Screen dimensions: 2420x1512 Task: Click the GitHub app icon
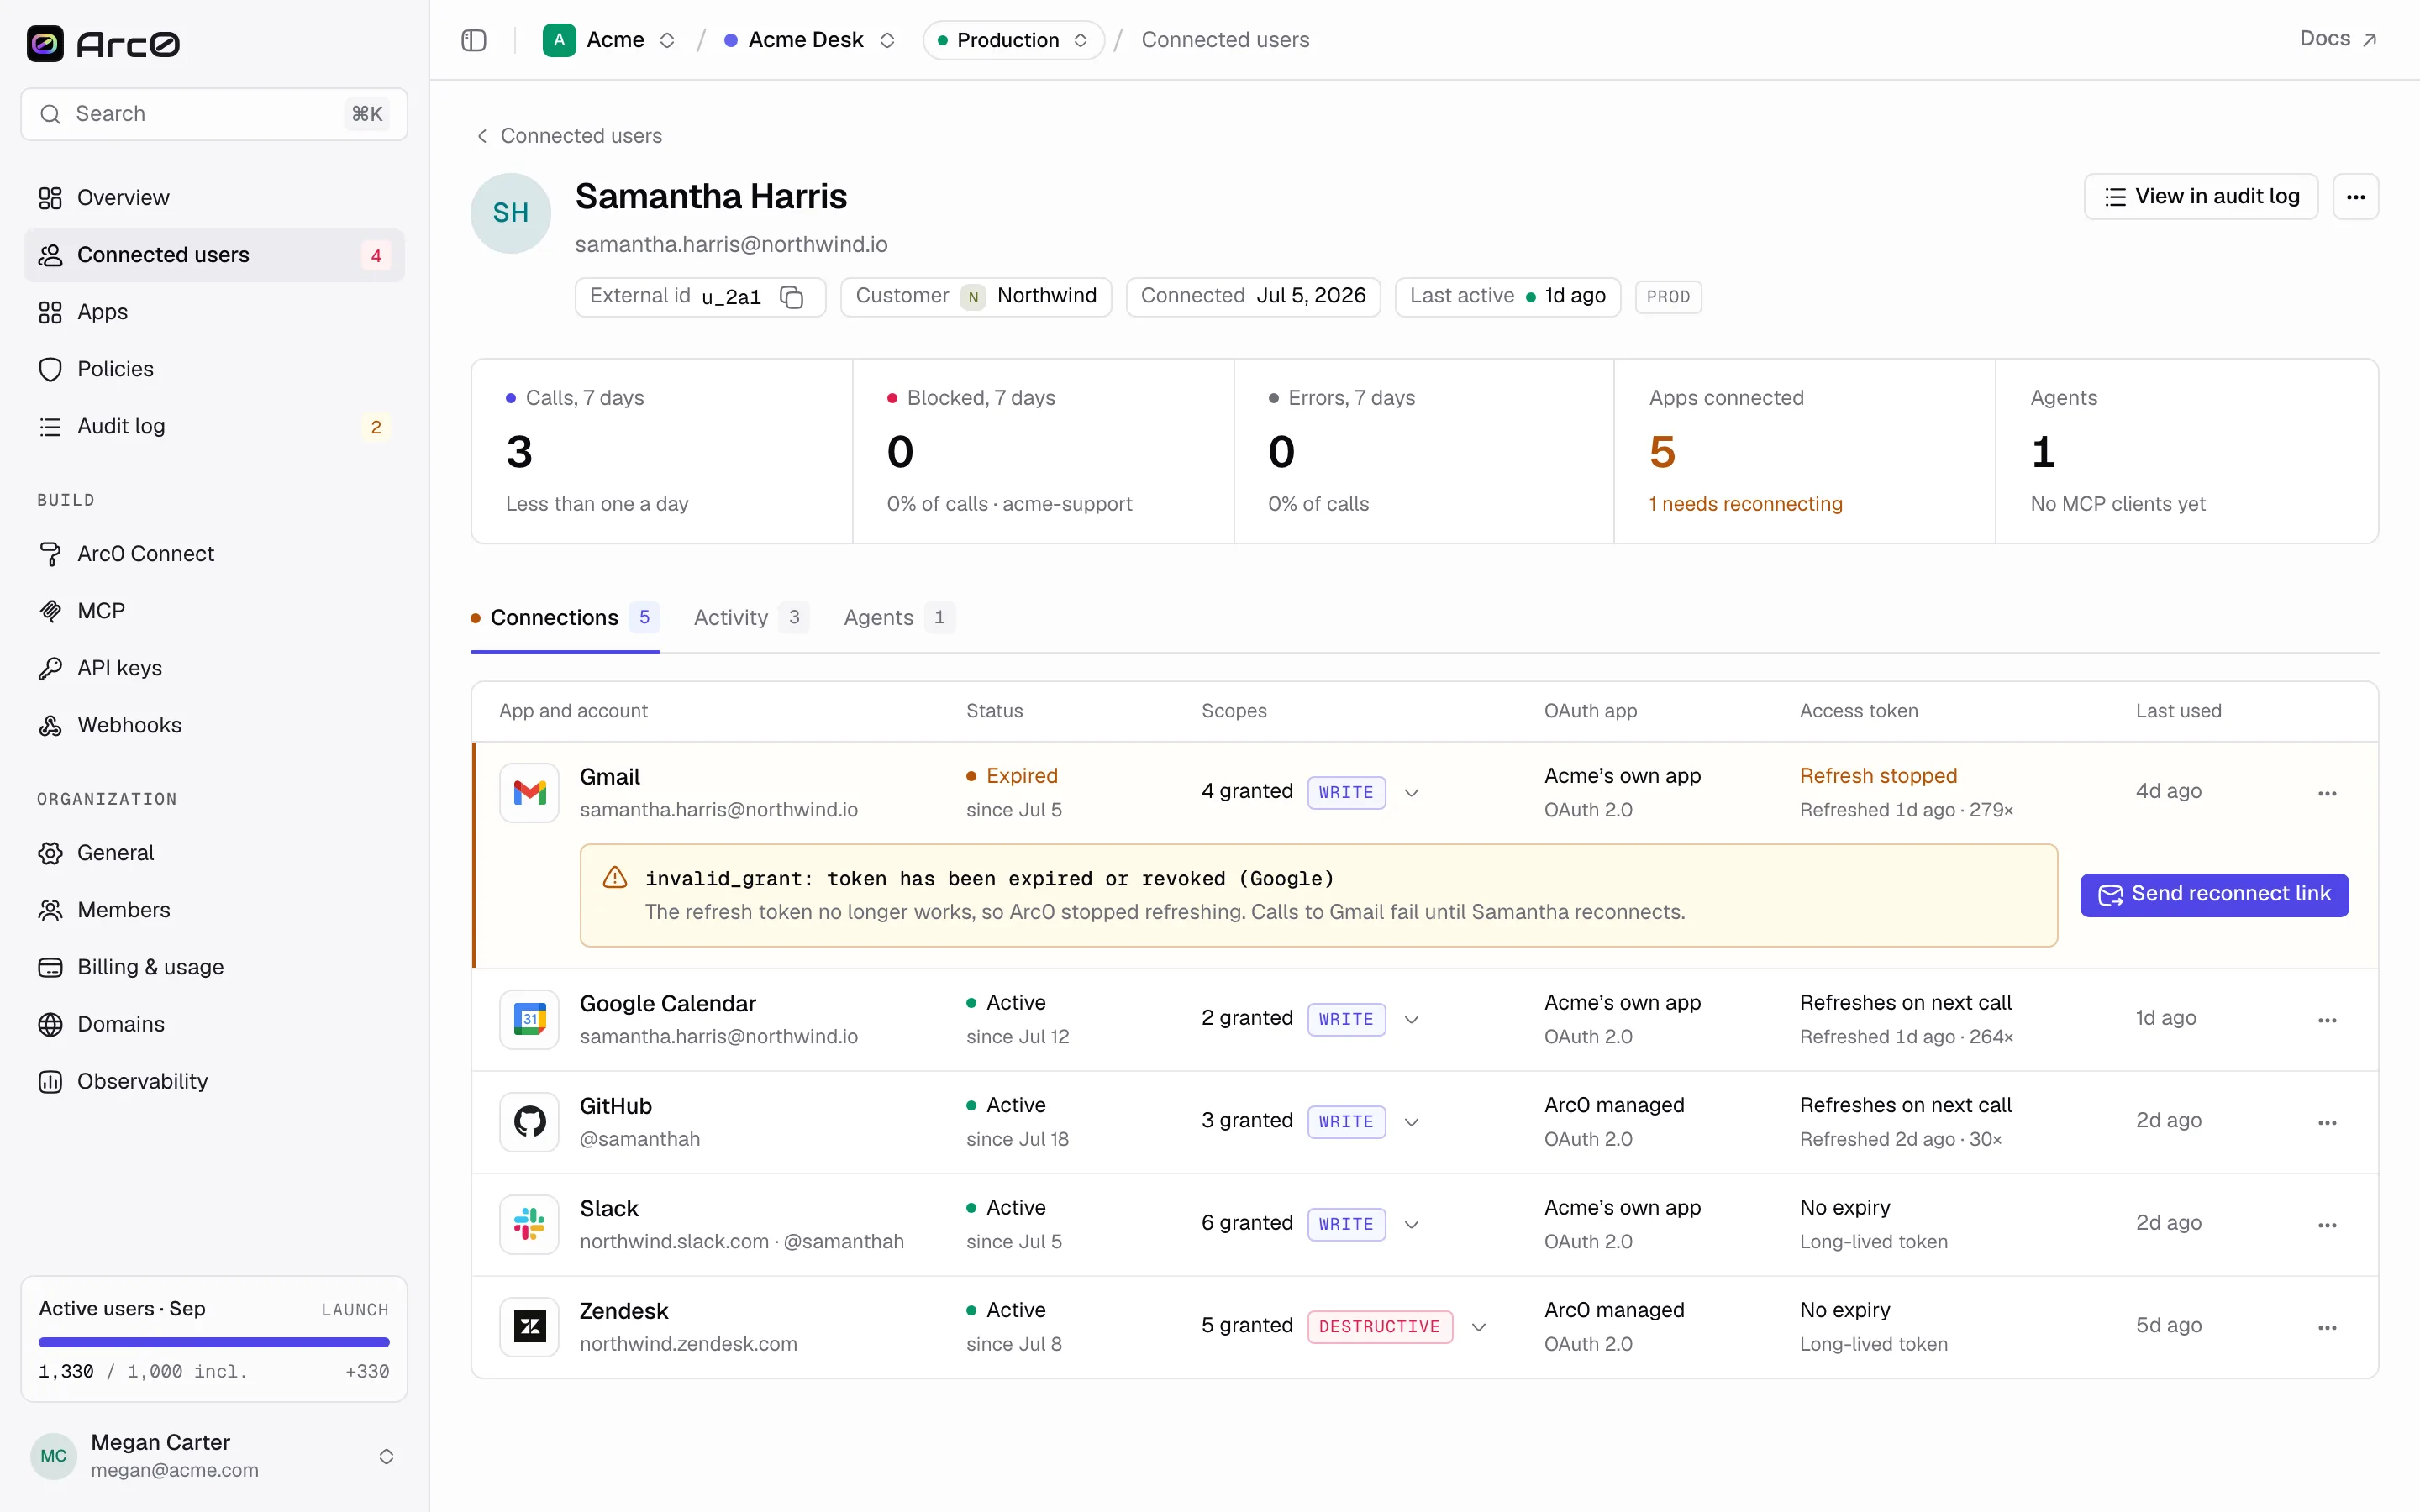click(529, 1122)
